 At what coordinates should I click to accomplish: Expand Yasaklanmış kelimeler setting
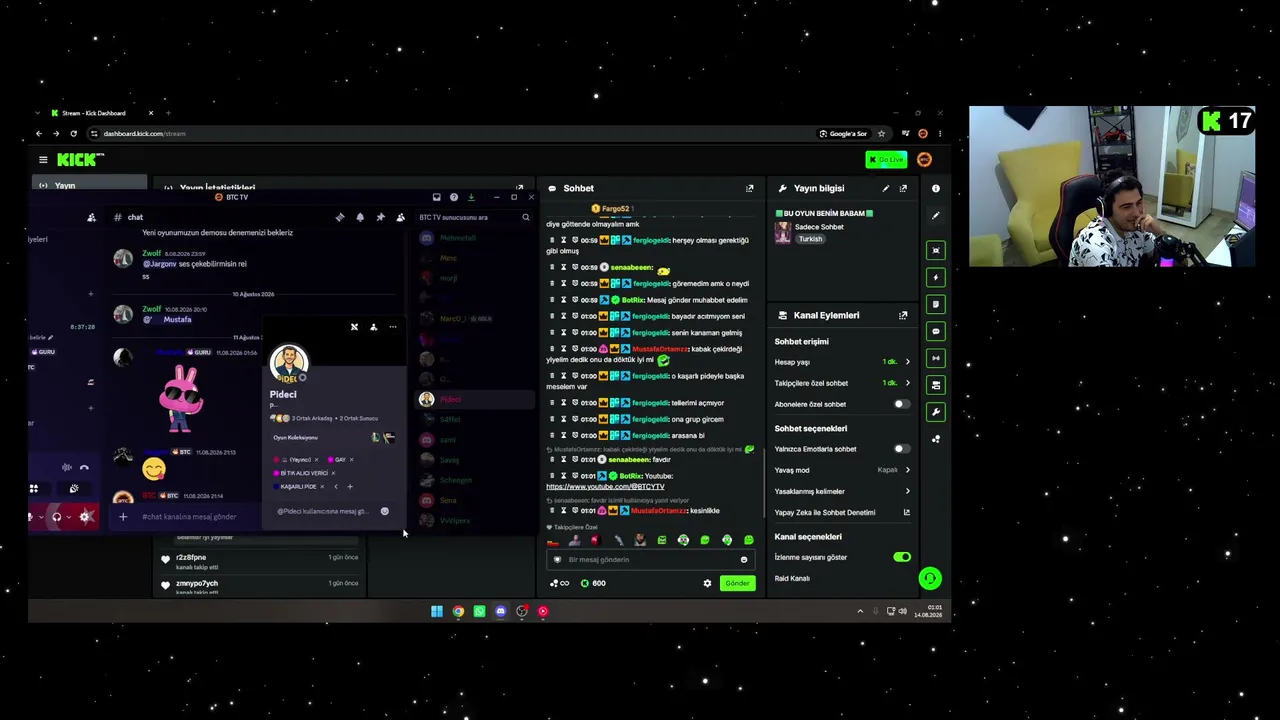(842, 491)
